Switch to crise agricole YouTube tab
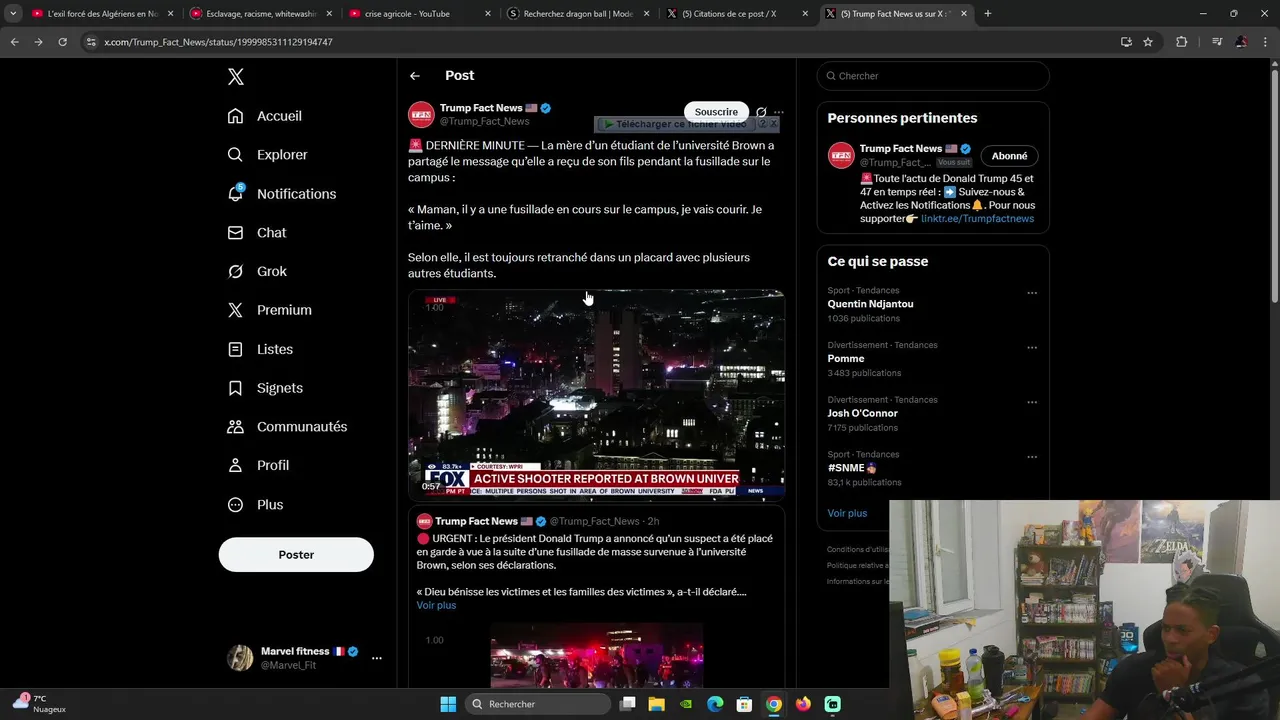Image resolution: width=1280 pixels, height=720 pixels. (x=421, y=14)
